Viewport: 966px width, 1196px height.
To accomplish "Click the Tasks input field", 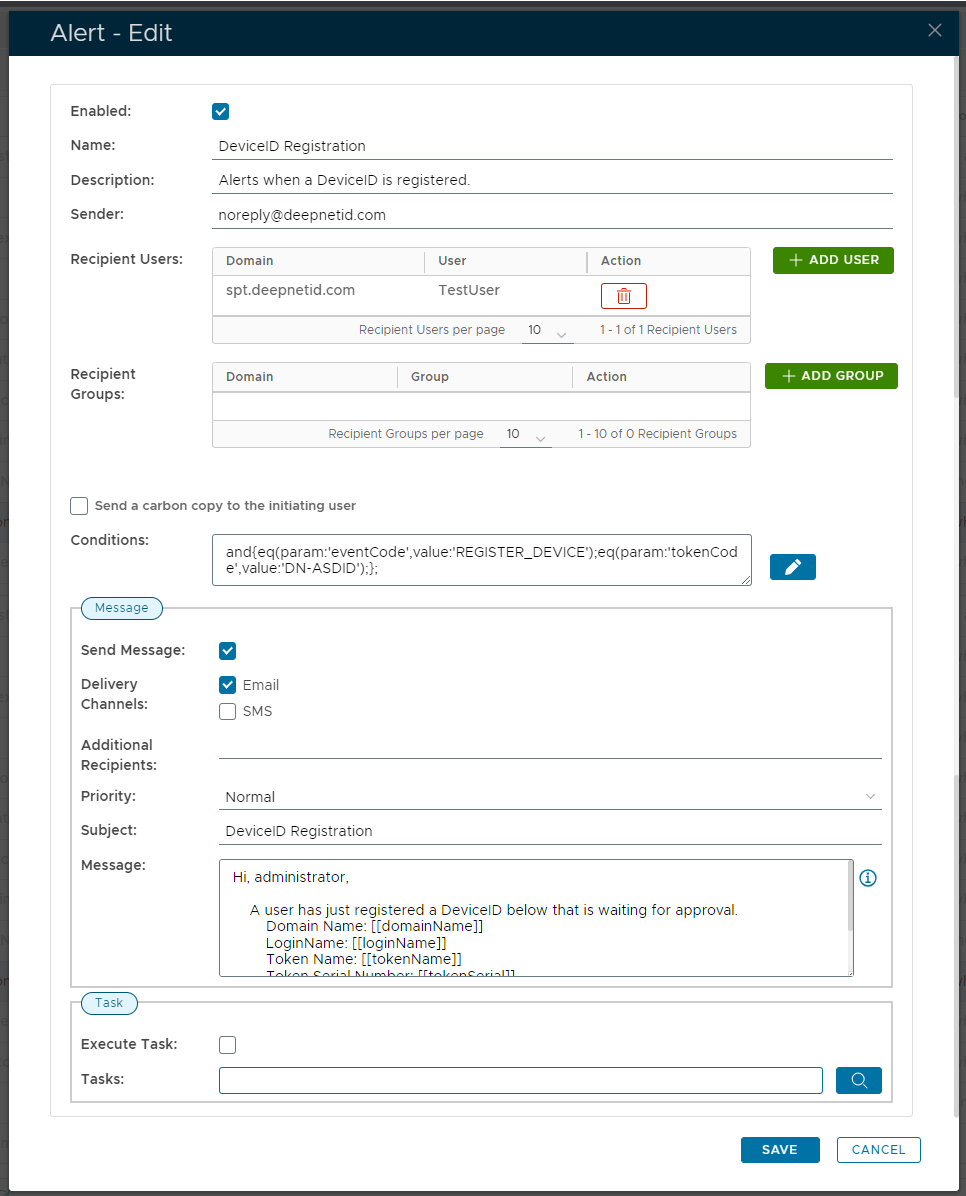I will coord(520,1081).
